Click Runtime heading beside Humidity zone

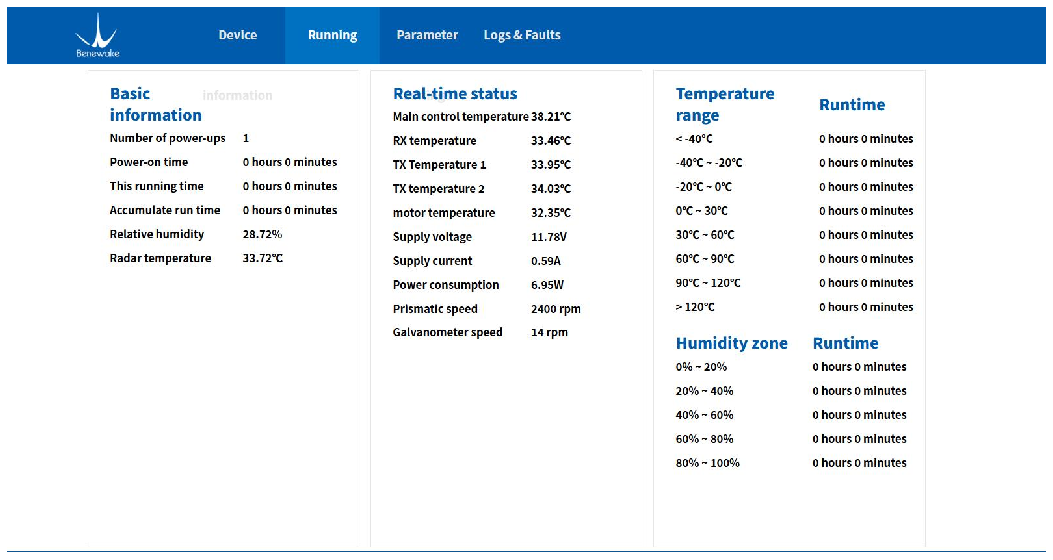coord(845,343)
